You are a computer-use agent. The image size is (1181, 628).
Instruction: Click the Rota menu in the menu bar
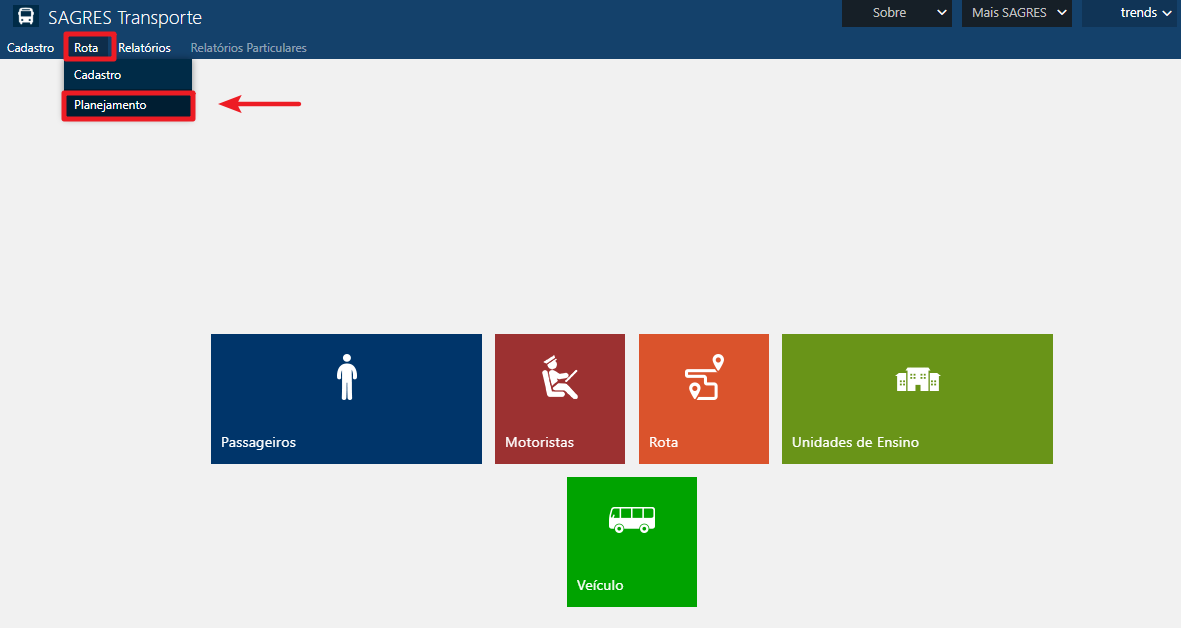click(x=86, y=48)
